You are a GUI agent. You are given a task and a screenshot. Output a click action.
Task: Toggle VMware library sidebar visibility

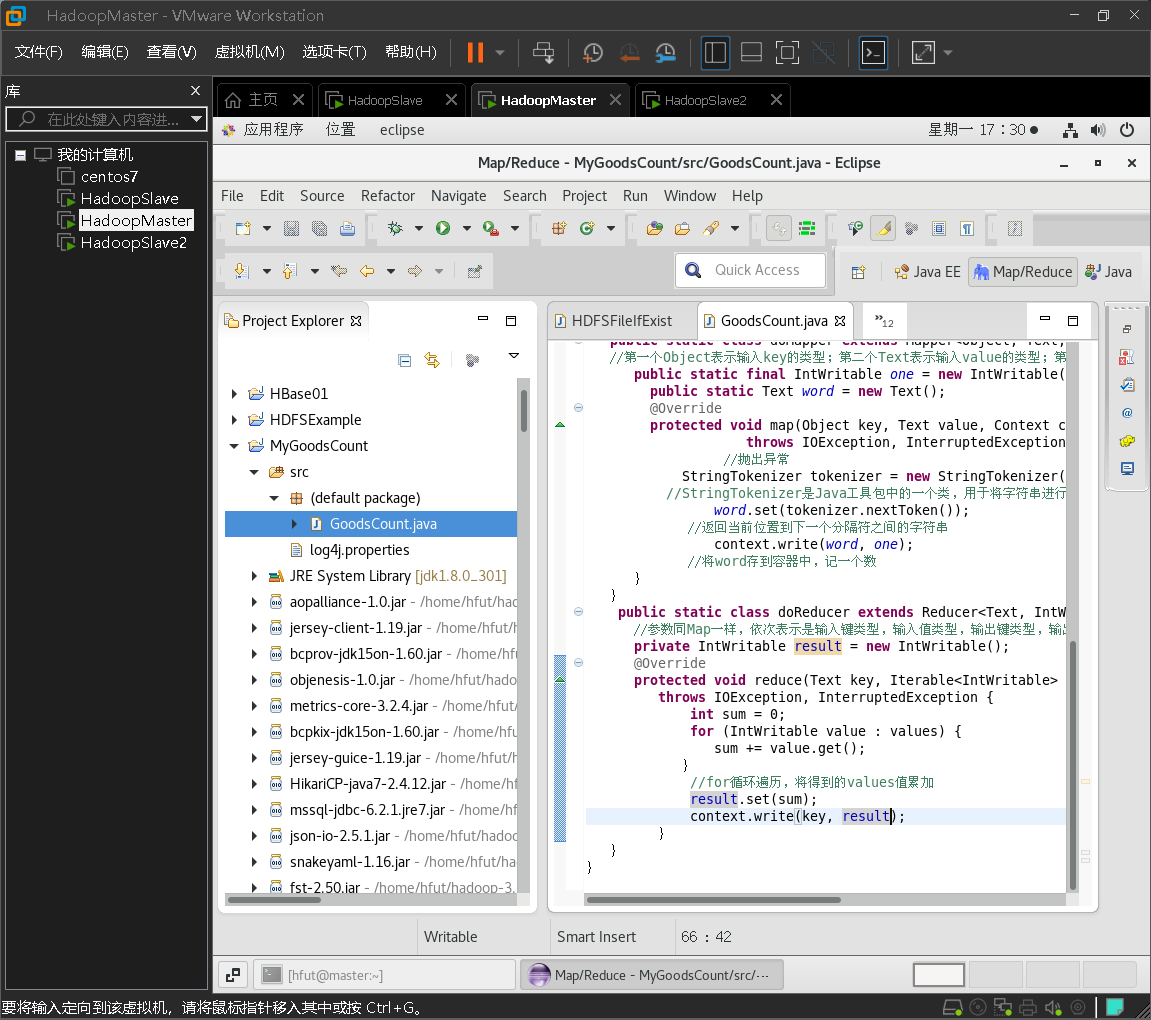point(715,53)
